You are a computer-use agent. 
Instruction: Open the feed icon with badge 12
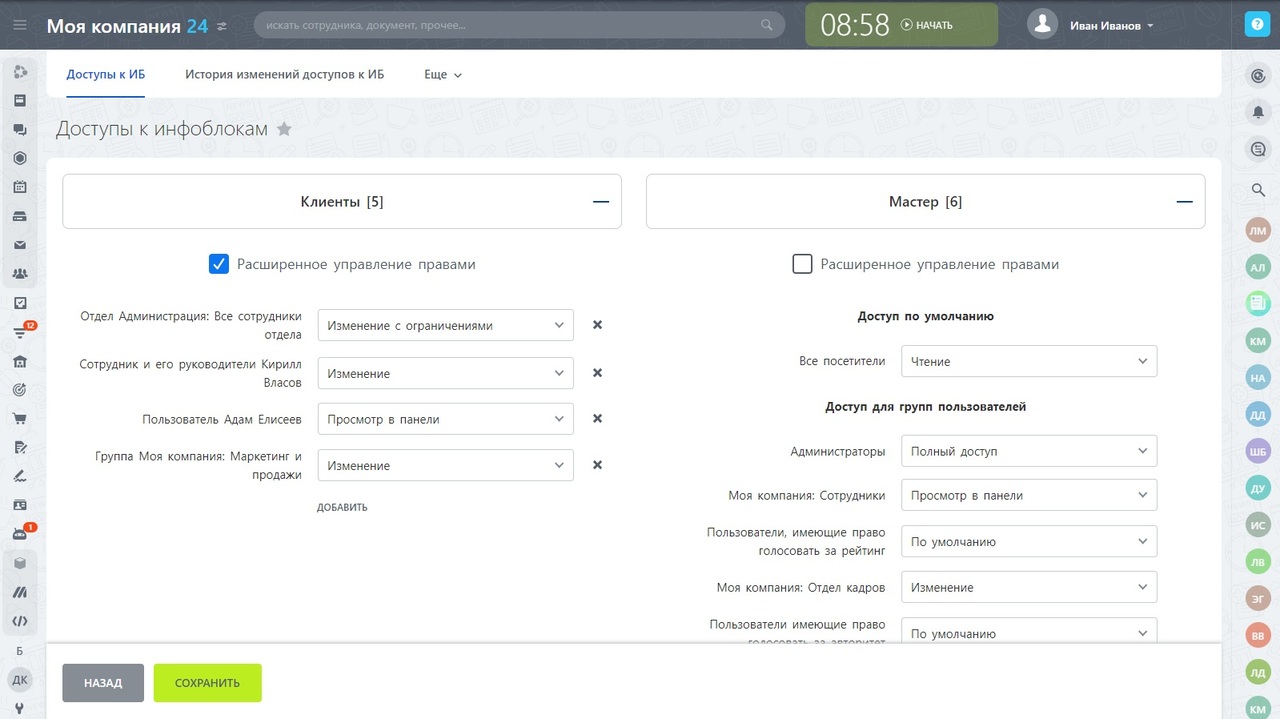(20, 332)
